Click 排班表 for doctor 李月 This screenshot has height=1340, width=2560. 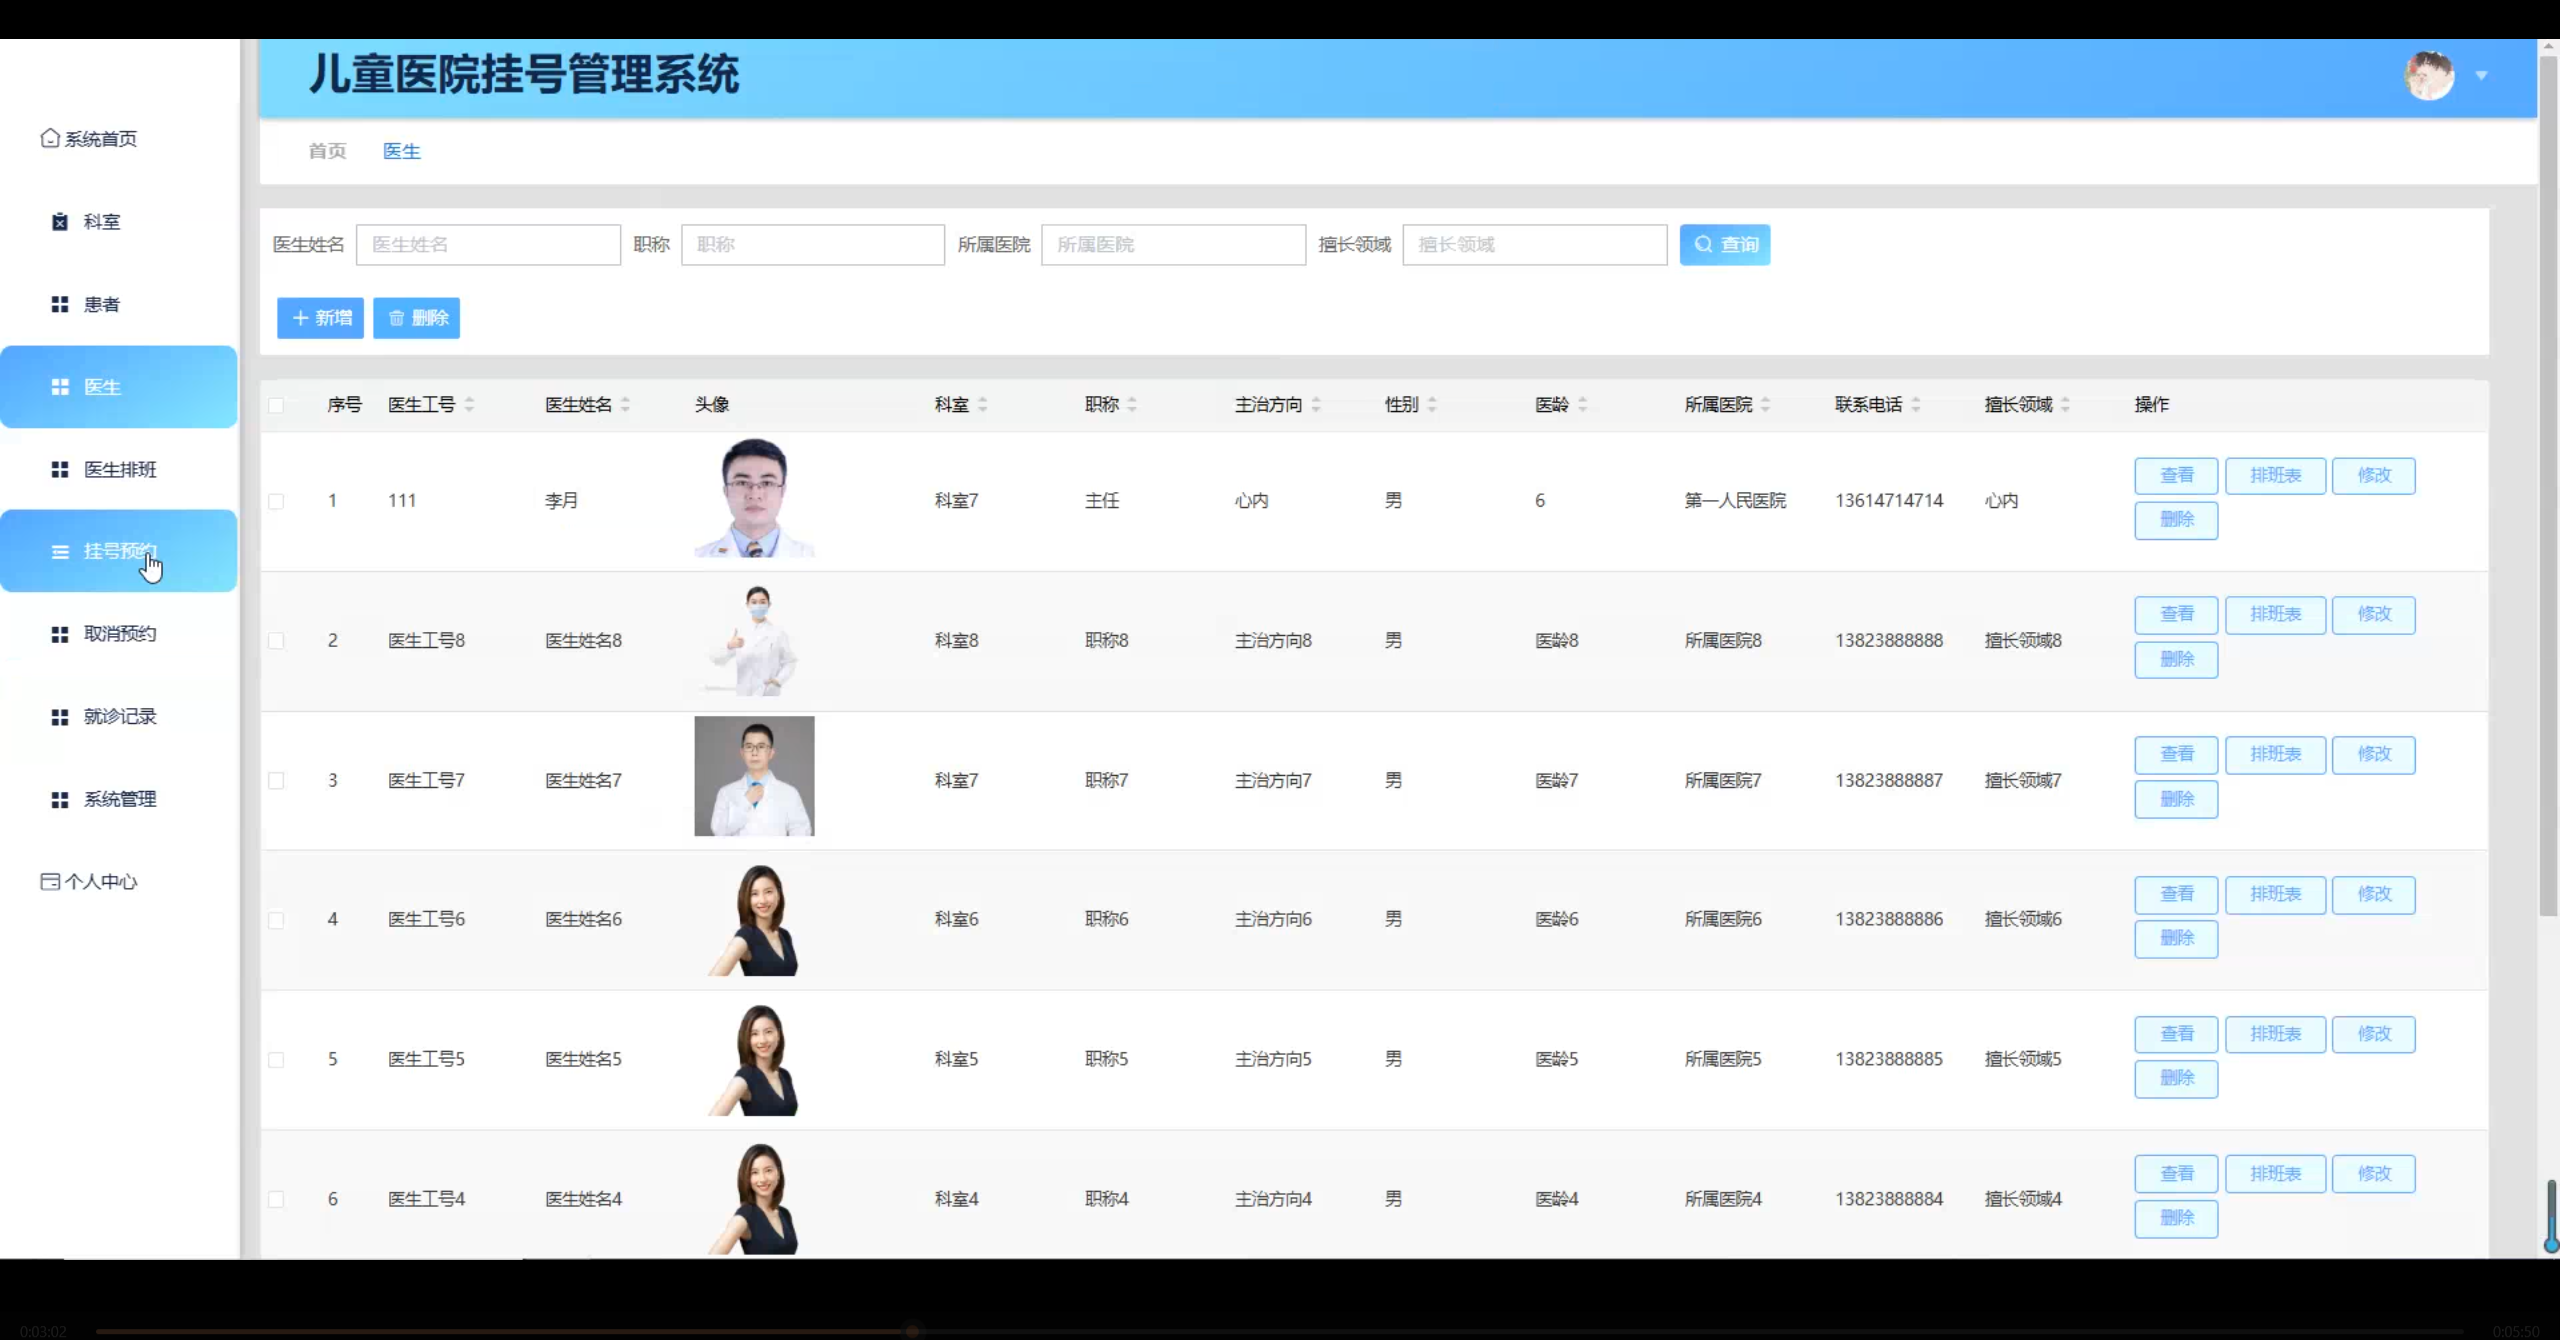click(x=2275, y=475)
